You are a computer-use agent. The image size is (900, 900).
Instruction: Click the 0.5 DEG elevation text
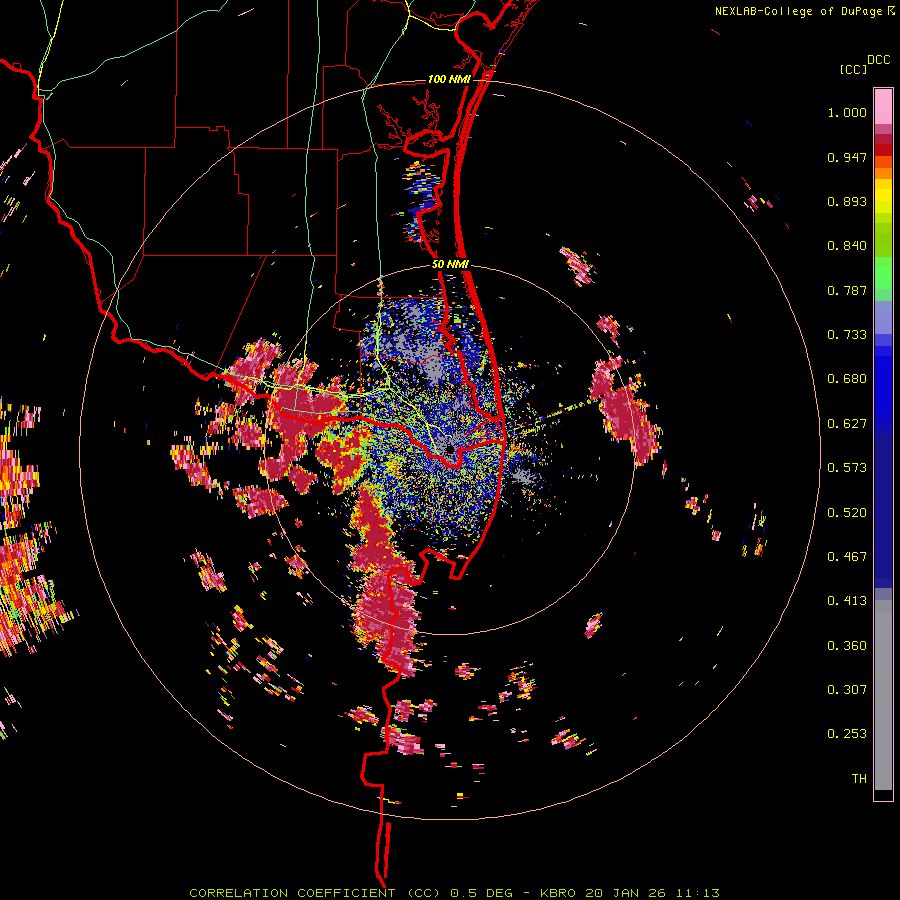(481, 893)
